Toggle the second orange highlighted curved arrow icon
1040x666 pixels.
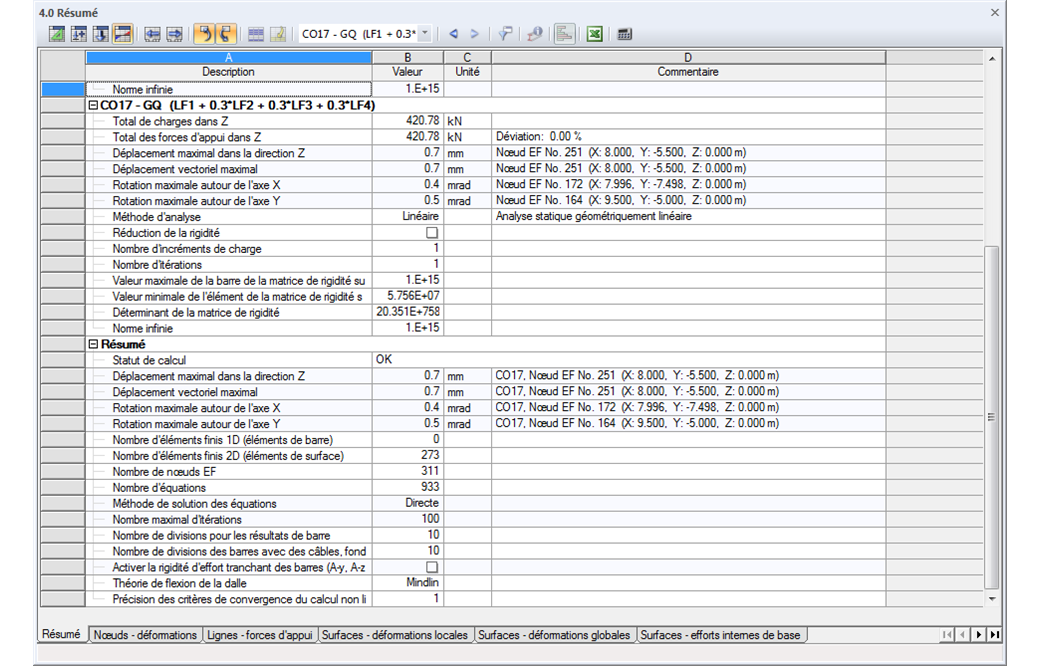[226, 34]
